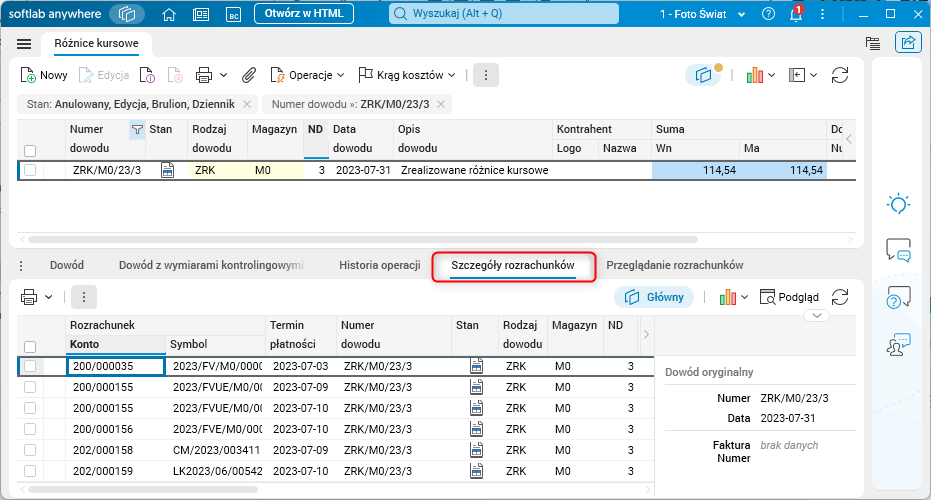
Task: Expand lower printer dropdown arrow
Action: (49, 297)
